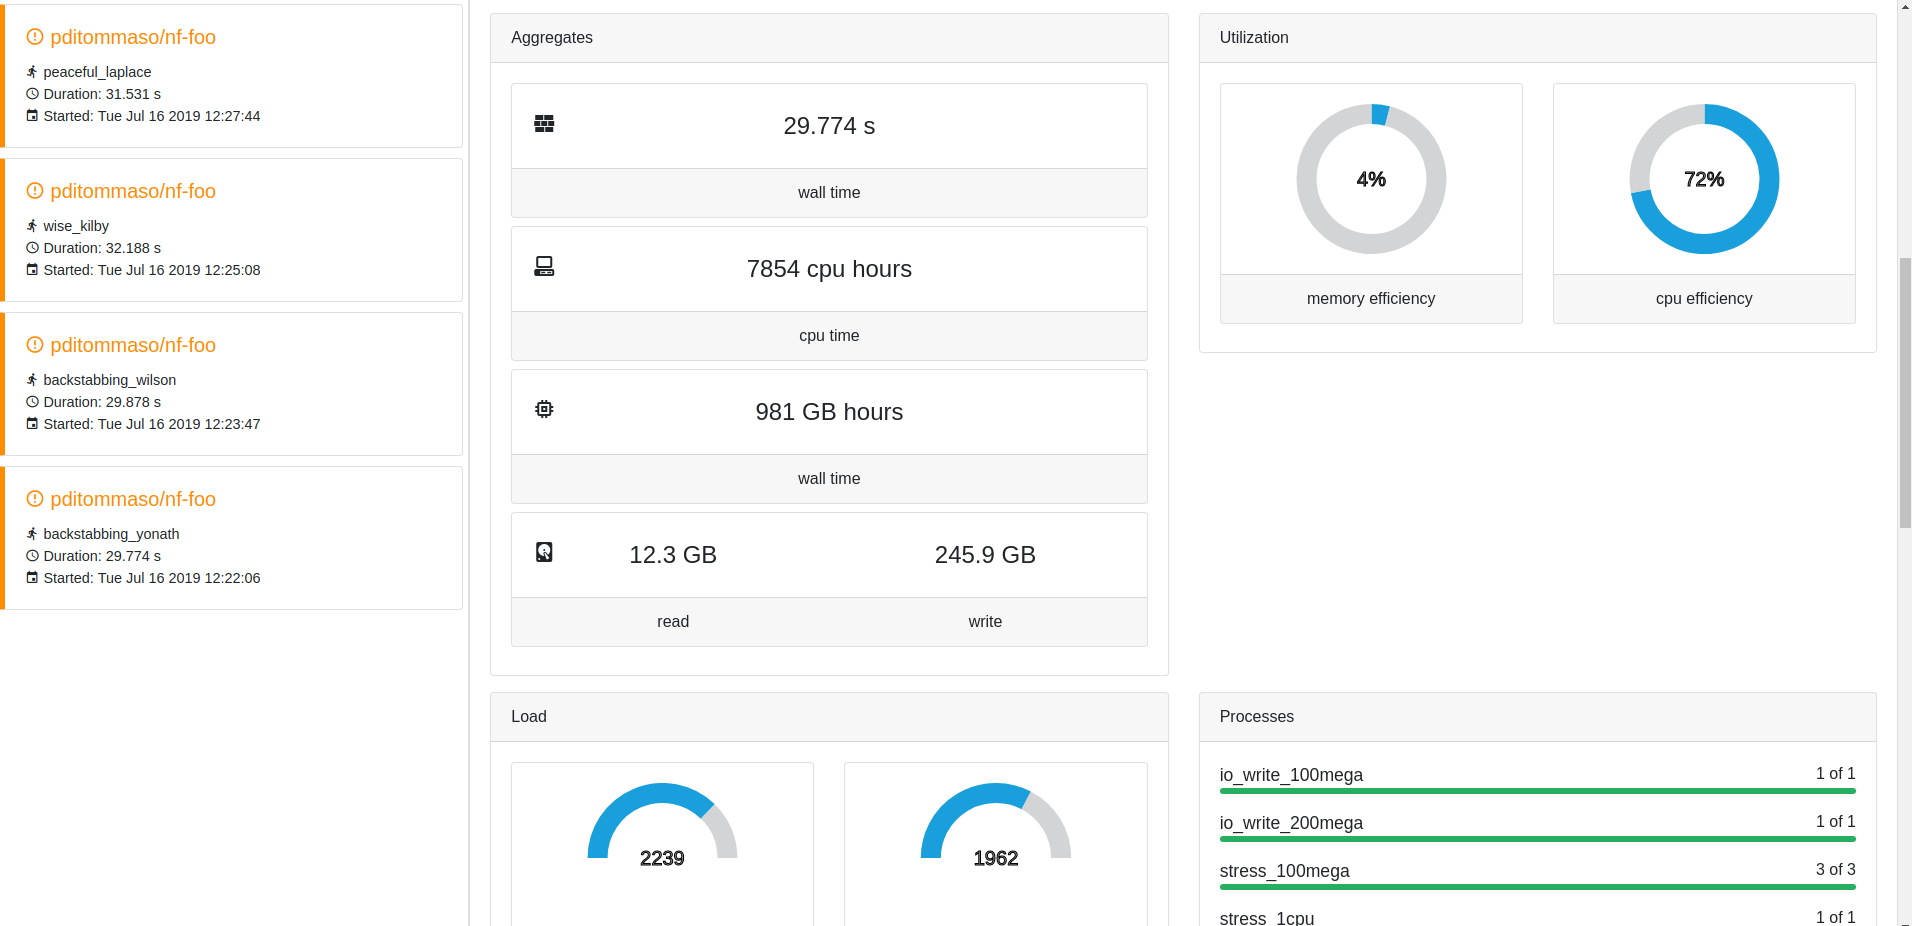Viewport: 1912px width, 926px height.
Task: Click the warning clock icon beside peaceful_laplace's repository name
Action: tap(33, 37)
